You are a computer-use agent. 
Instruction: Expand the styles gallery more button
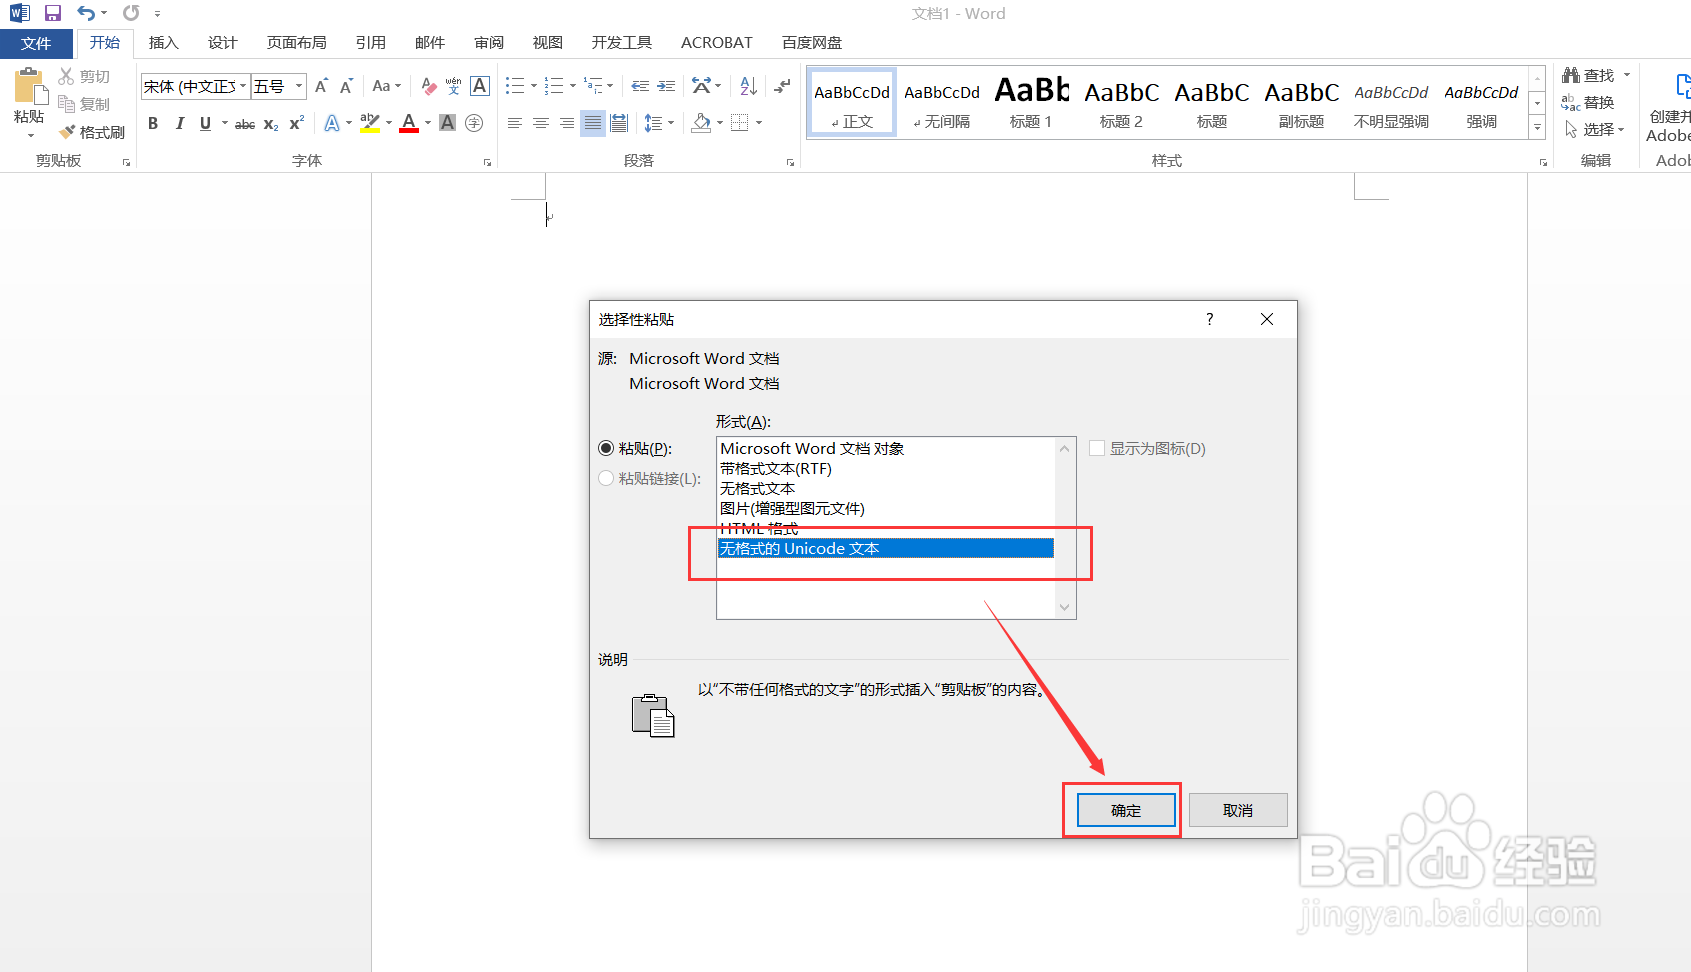[1537, 128]
